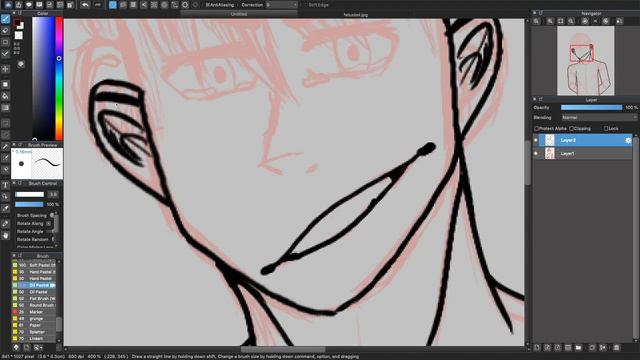Open the Blending mode dropdown
The width and height of the screenshot is (640, 360).
(599, 118)
